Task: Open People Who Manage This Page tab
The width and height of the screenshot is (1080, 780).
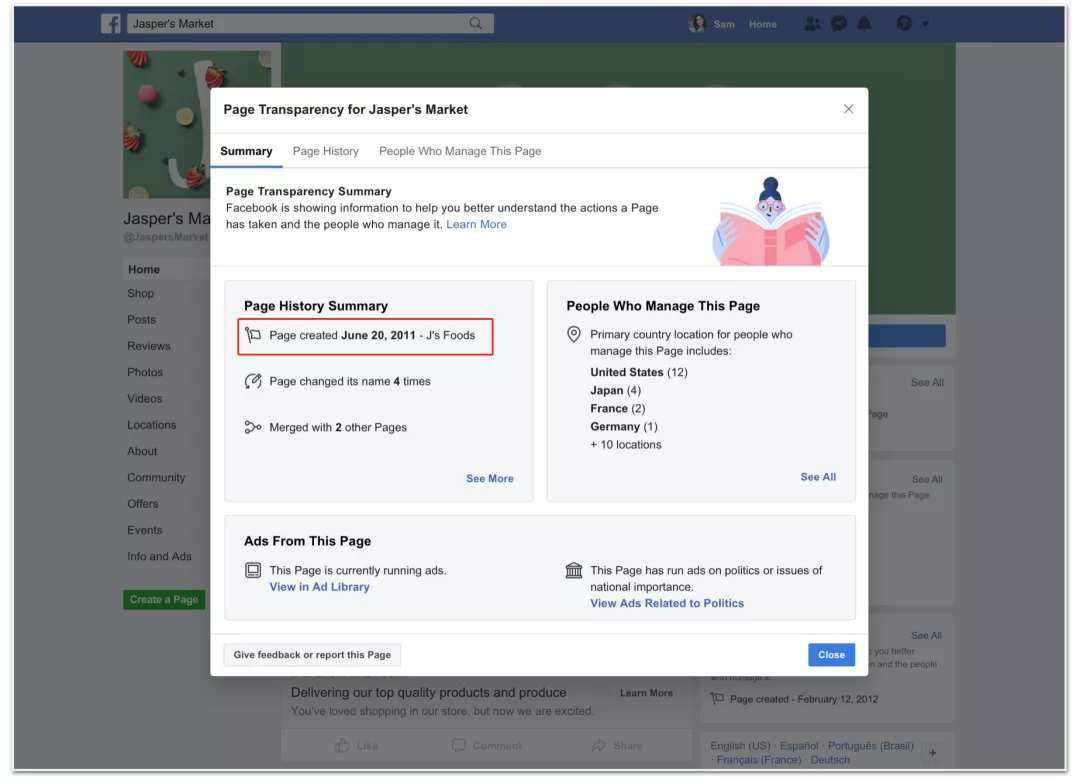Action: 460,151
